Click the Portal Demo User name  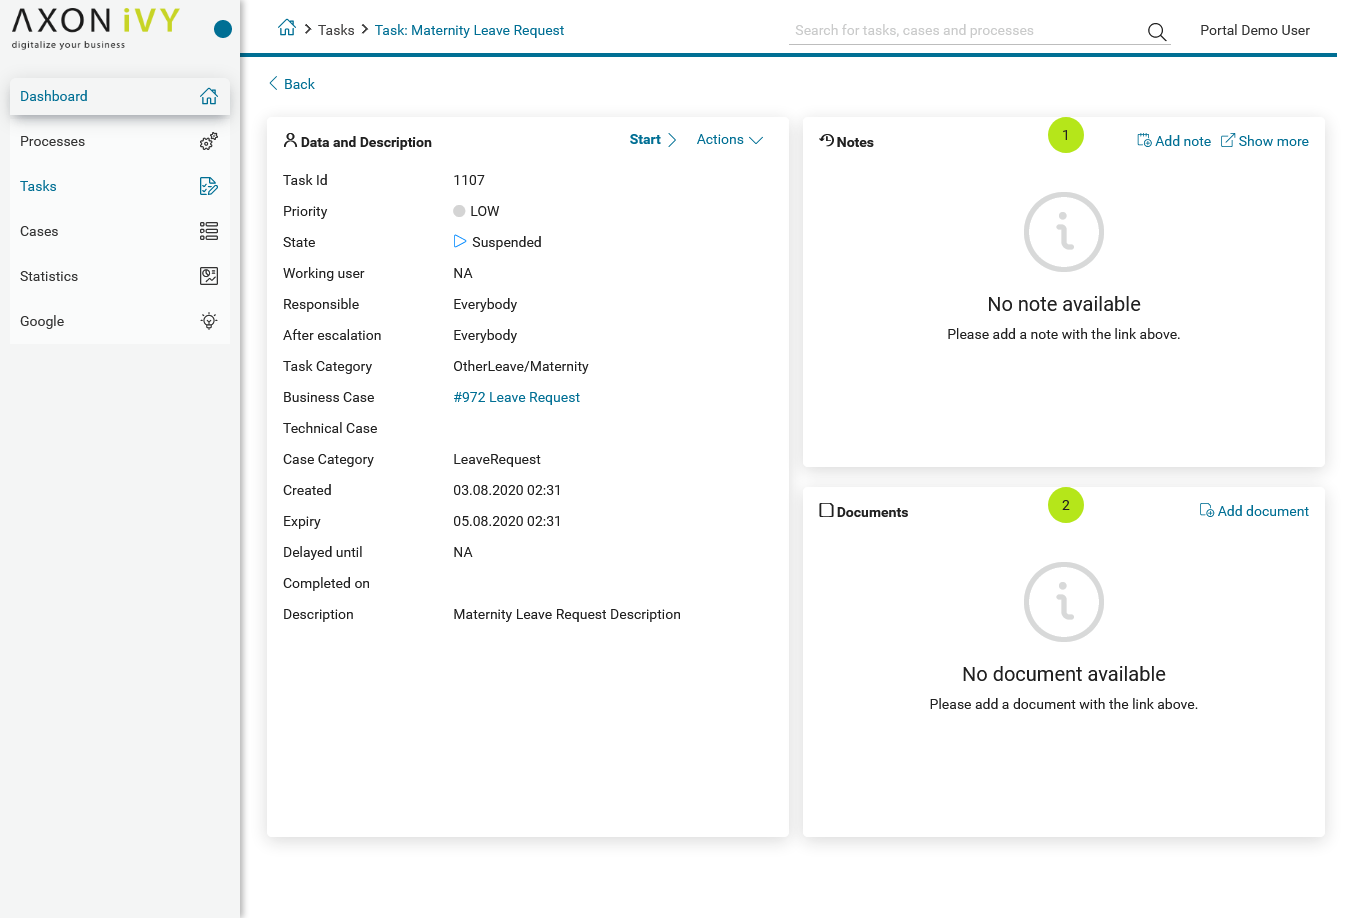click(1255, 30)
